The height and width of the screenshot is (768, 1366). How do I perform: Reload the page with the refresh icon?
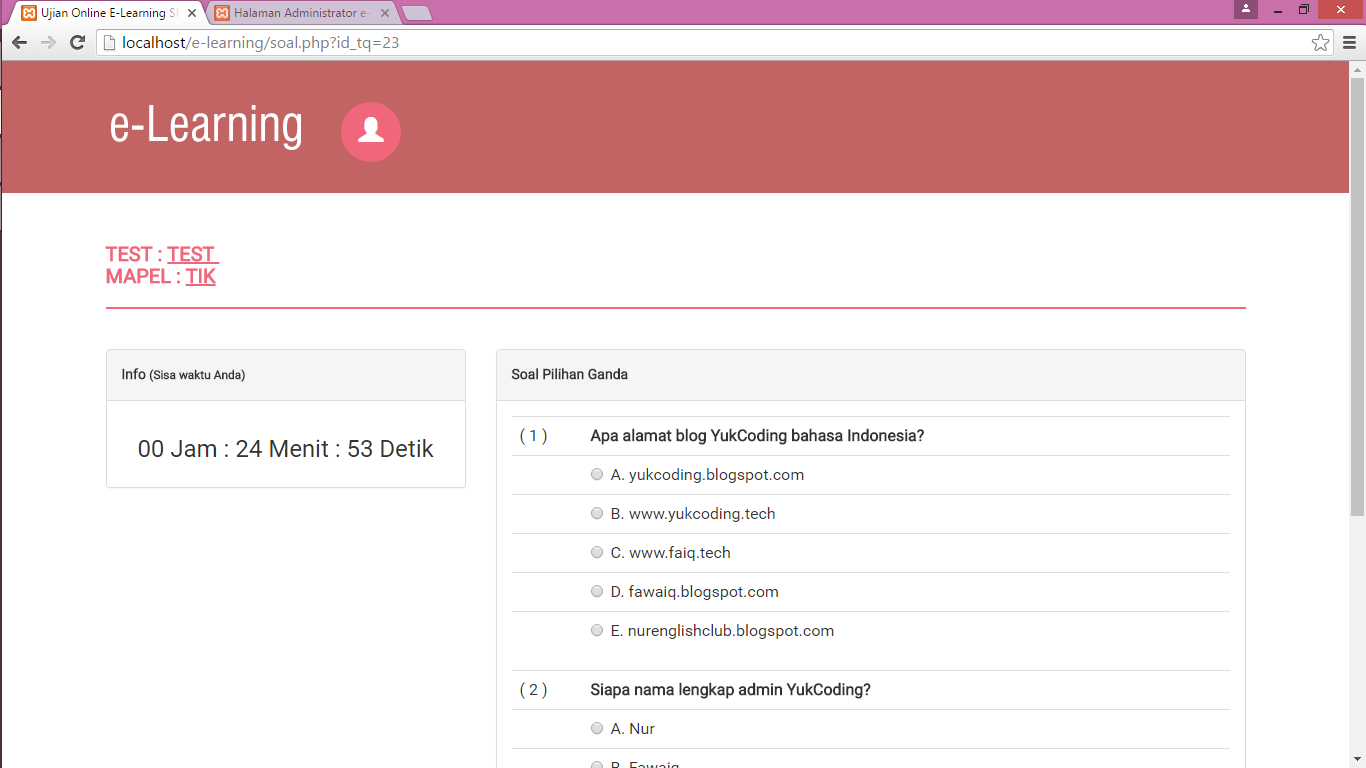[x=77, y=42]
